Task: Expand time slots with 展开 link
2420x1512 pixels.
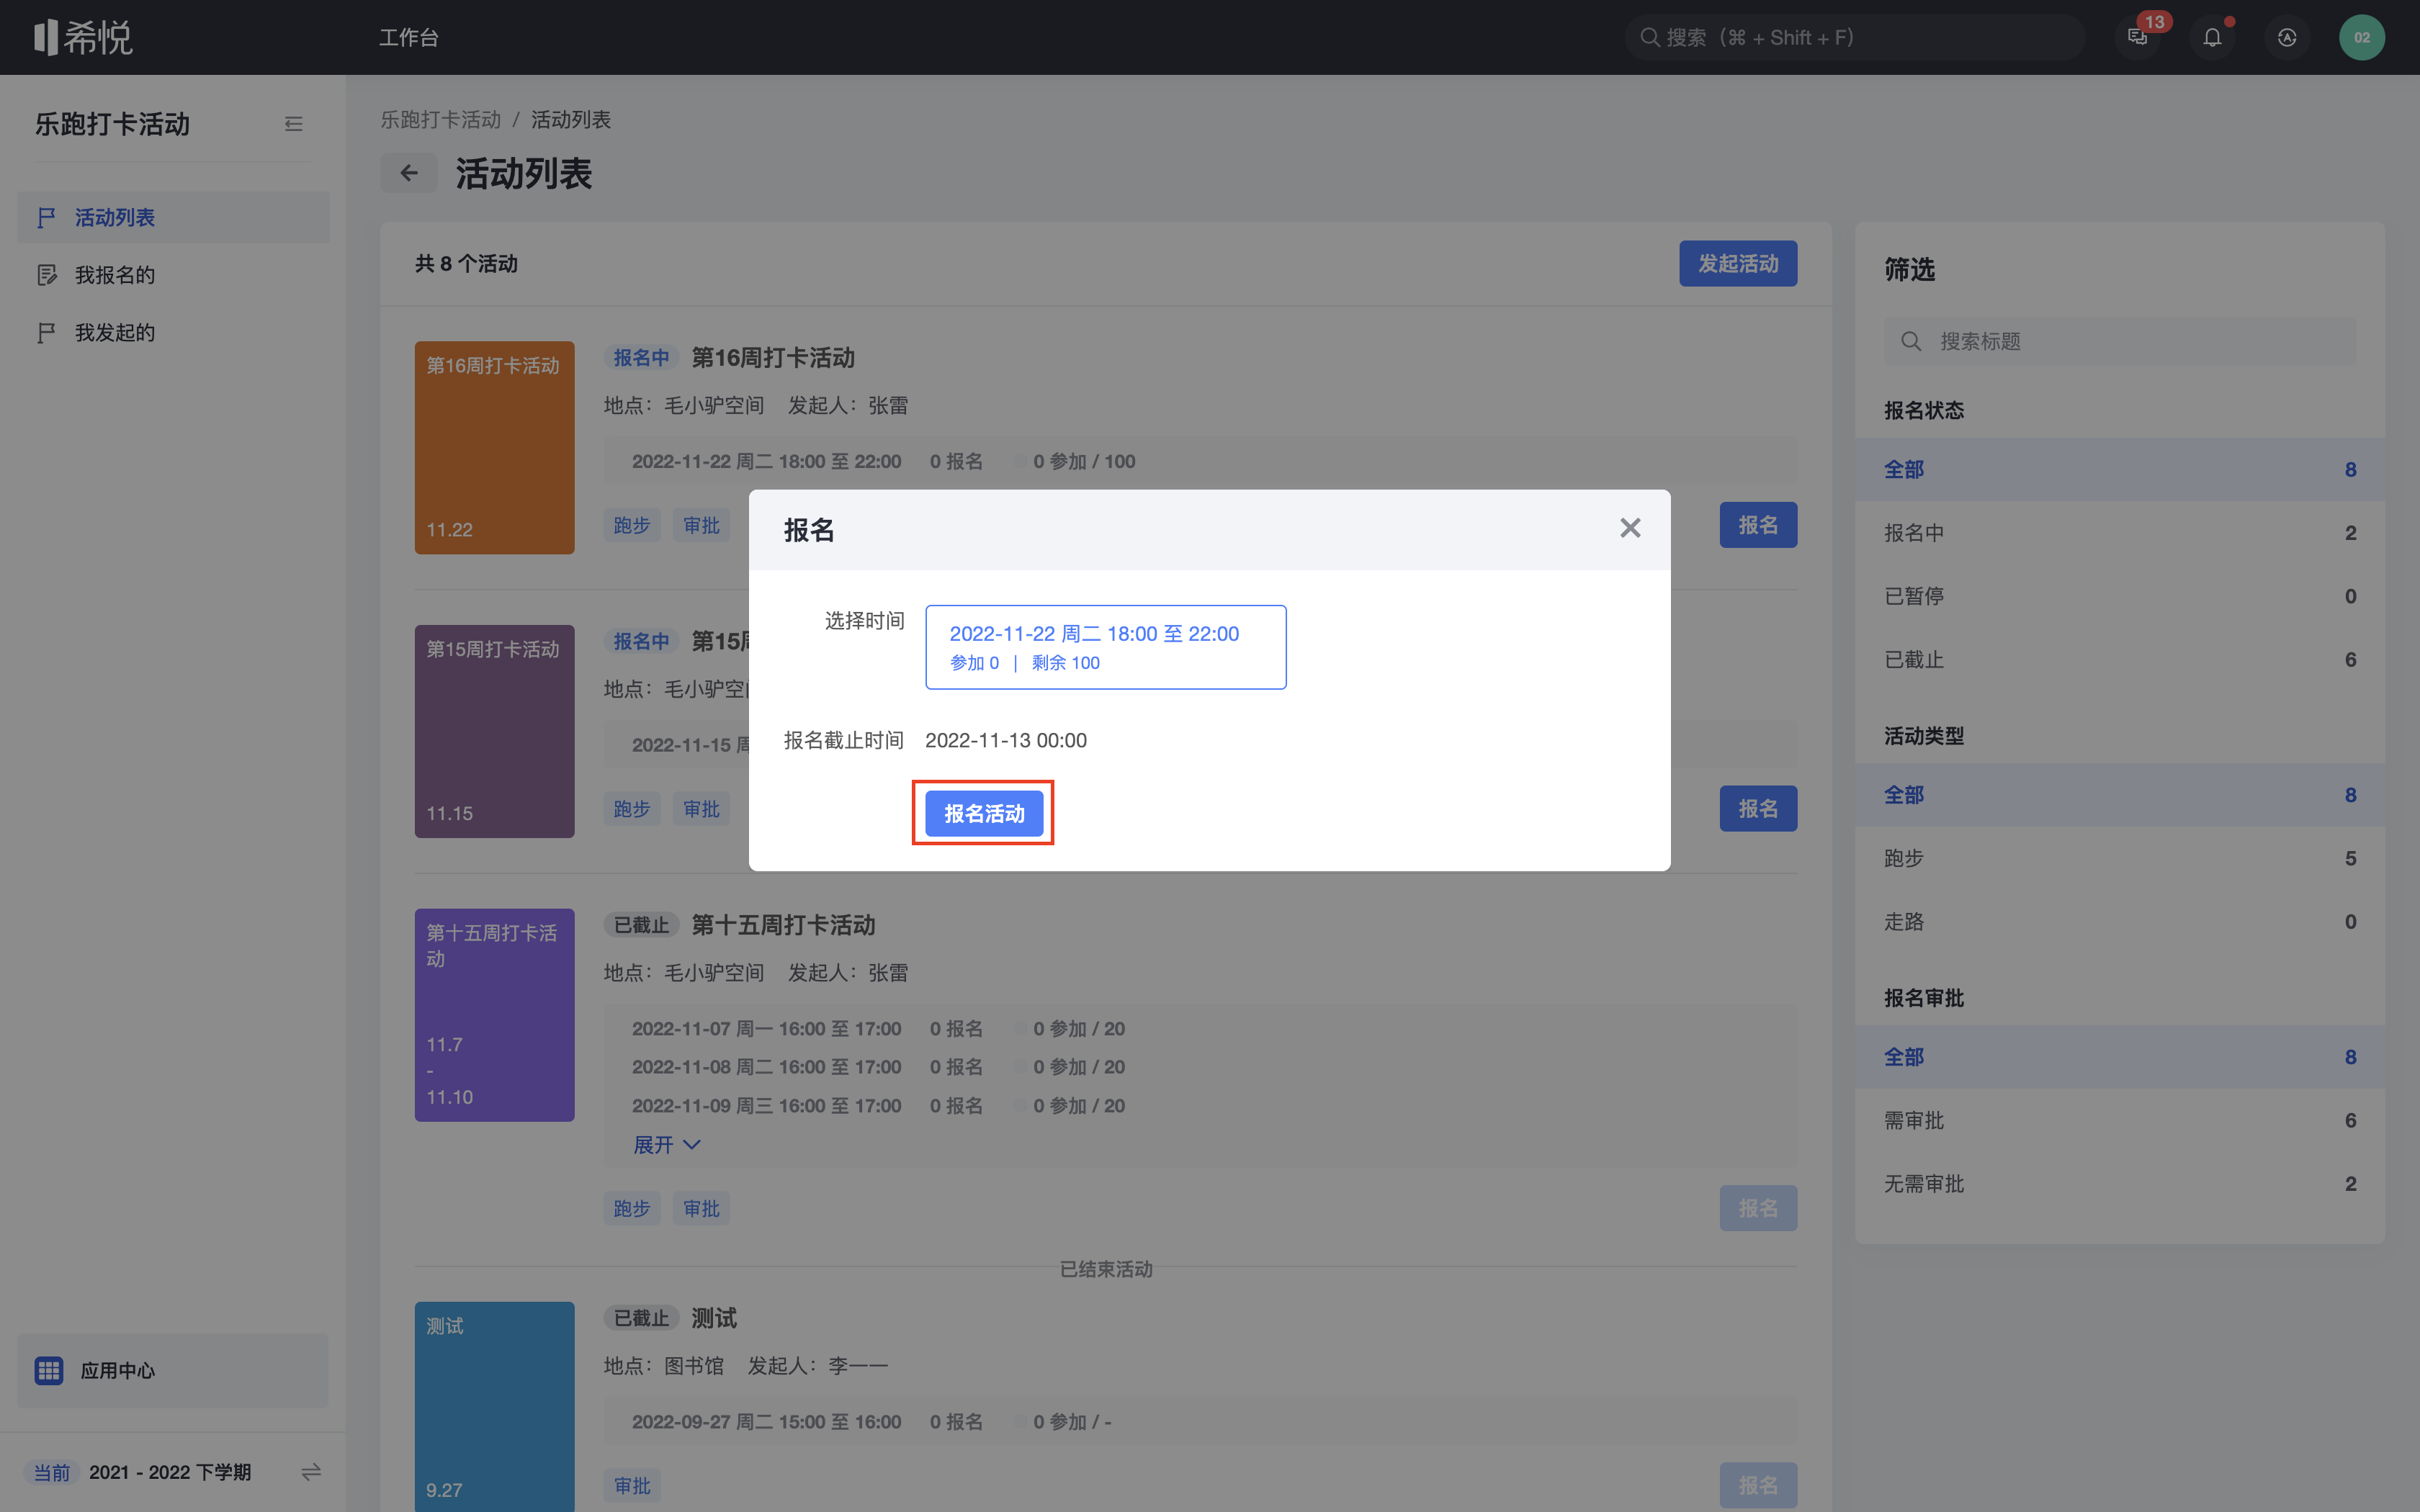Action: [x=666, y=1145]
